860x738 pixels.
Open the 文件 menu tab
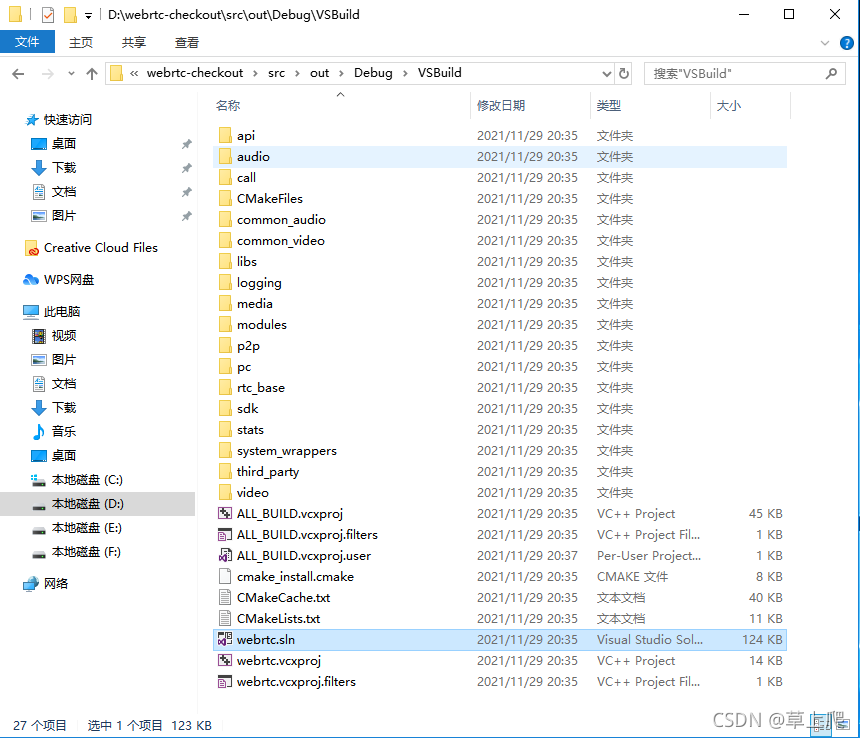pos(27,42)
